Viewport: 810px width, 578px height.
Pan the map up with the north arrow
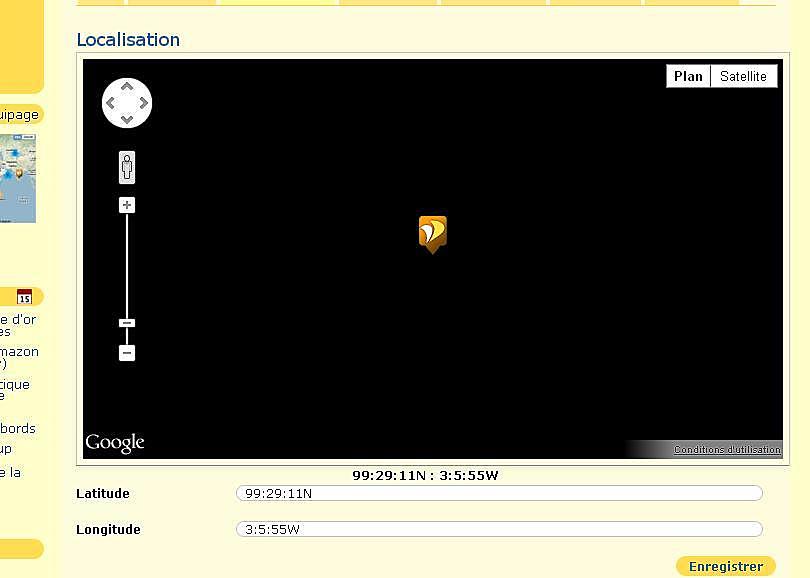coord(127,87)
